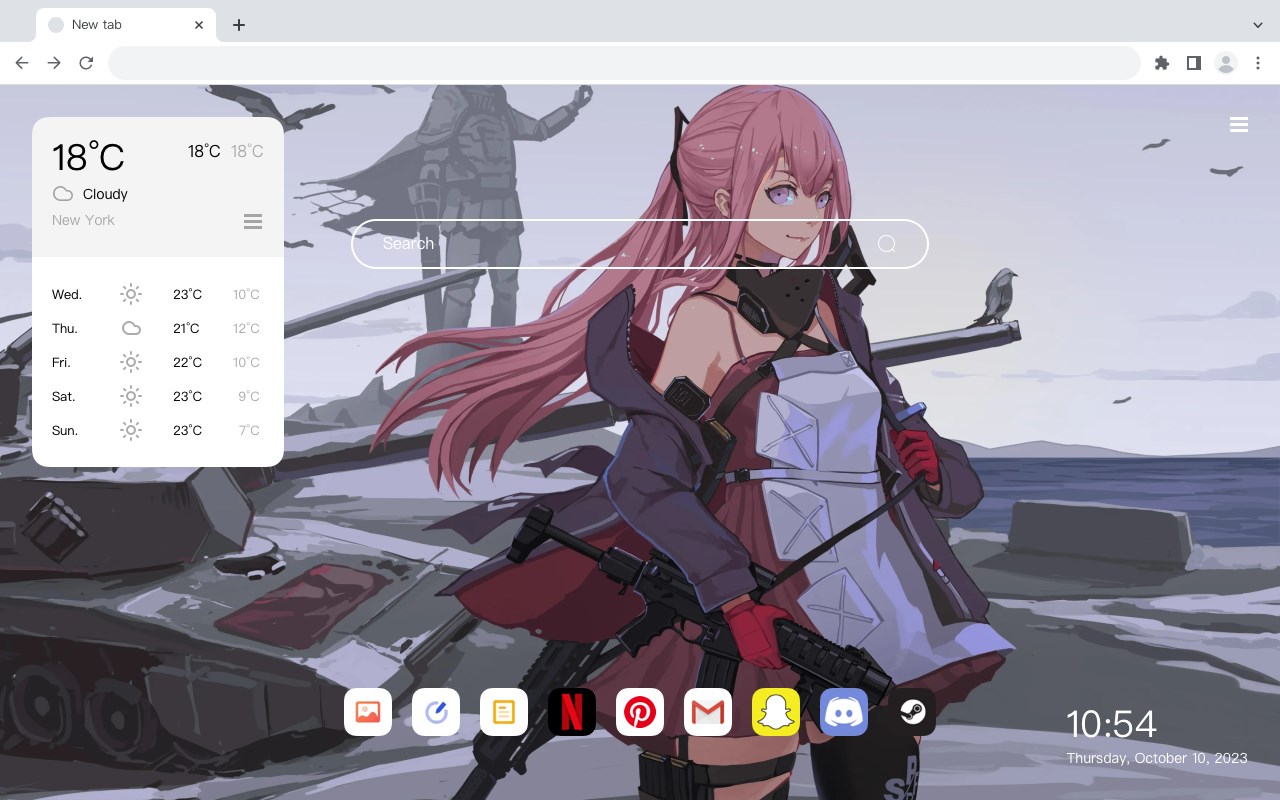Toggle the browser side panel icon

(x=1193, y=63)
